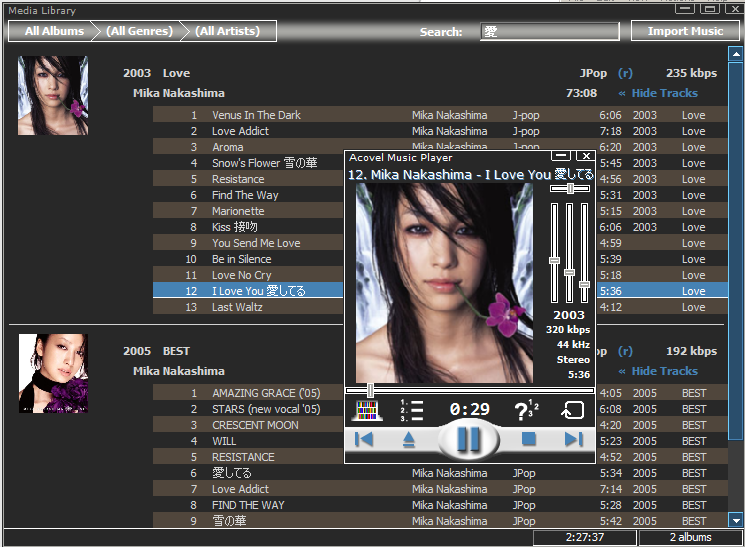The image size is (745, 547).
Task: Click the Import Music button
Action: pyautogui.click(x=685, y=31)
